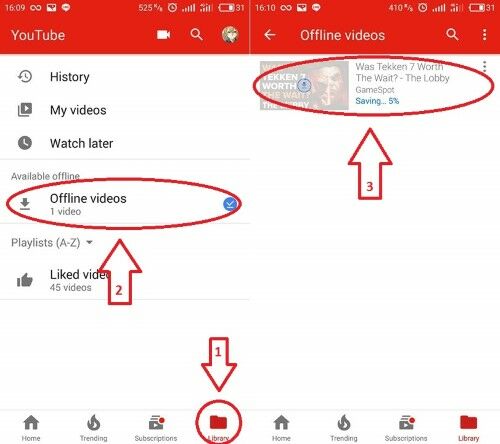Open History from the library list

pyautogui.click(x=125, y=77)
